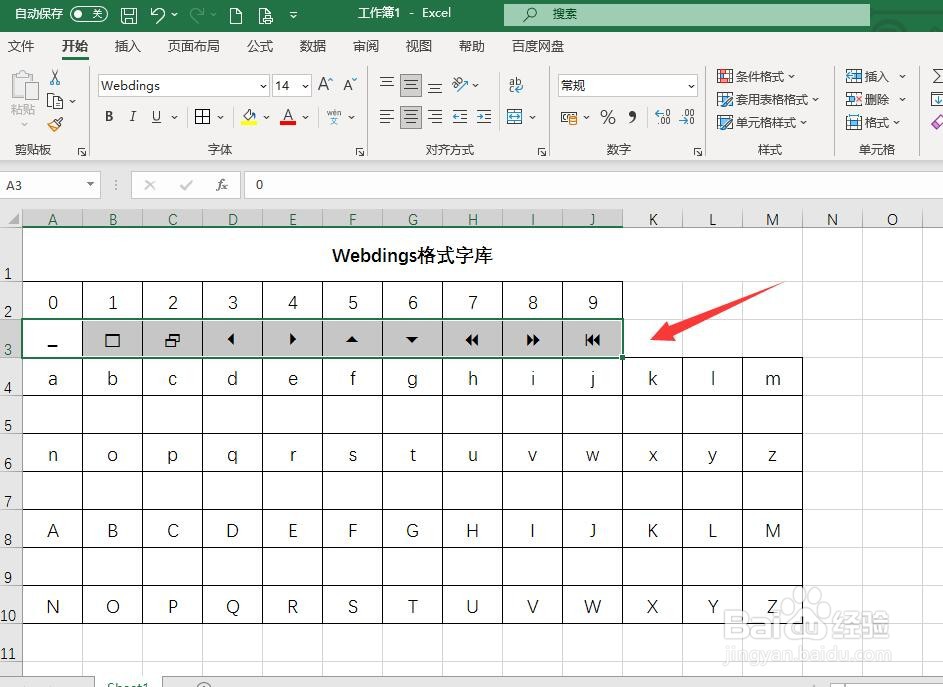This screenshot has height=687, width=943.
Task: Select Top Align icon
Action: pyautogui.click(x=387, y=85)
